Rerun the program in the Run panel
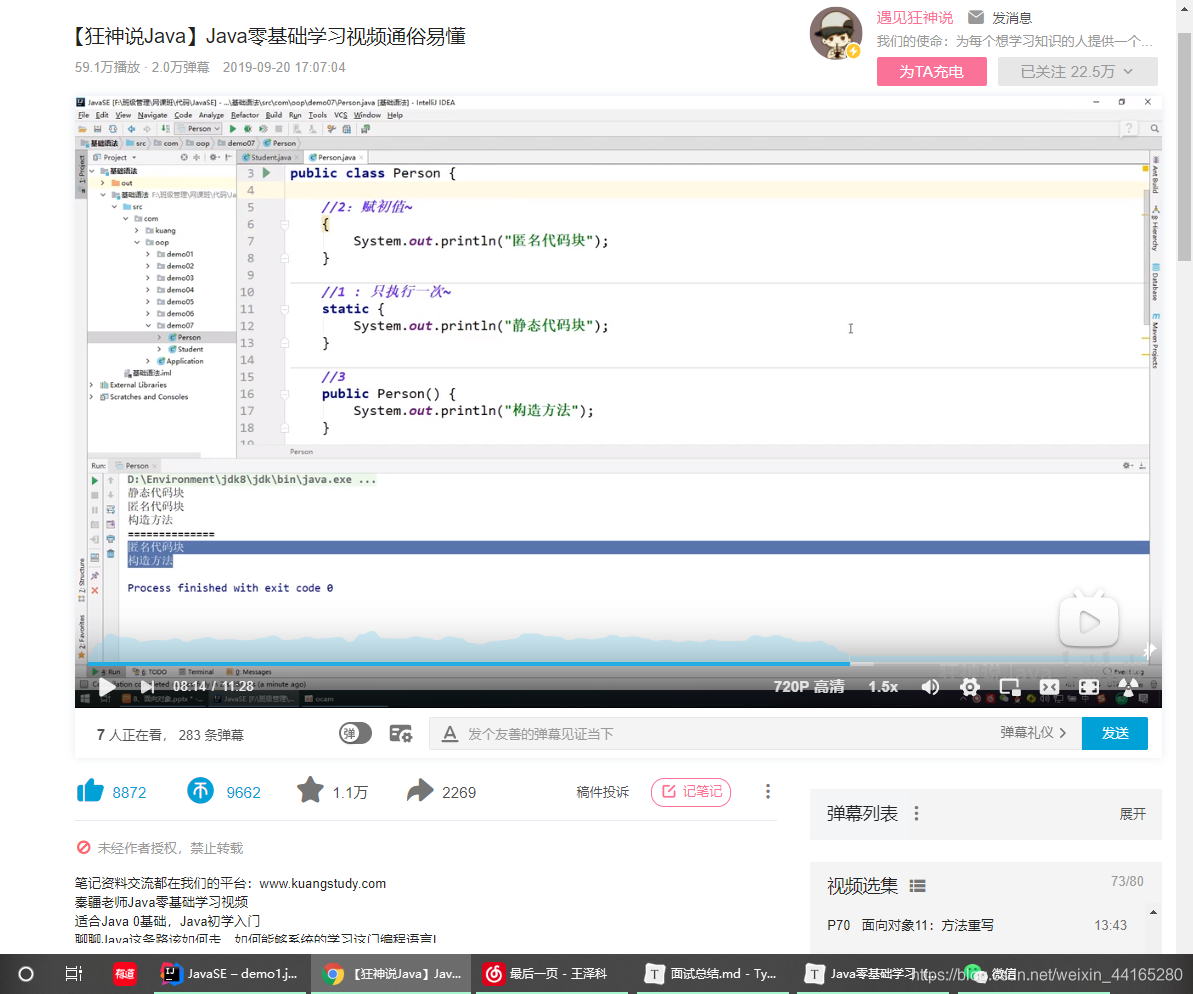Image resolution: width=1193 pixels, height=994 pixels. tap(95, 481)
